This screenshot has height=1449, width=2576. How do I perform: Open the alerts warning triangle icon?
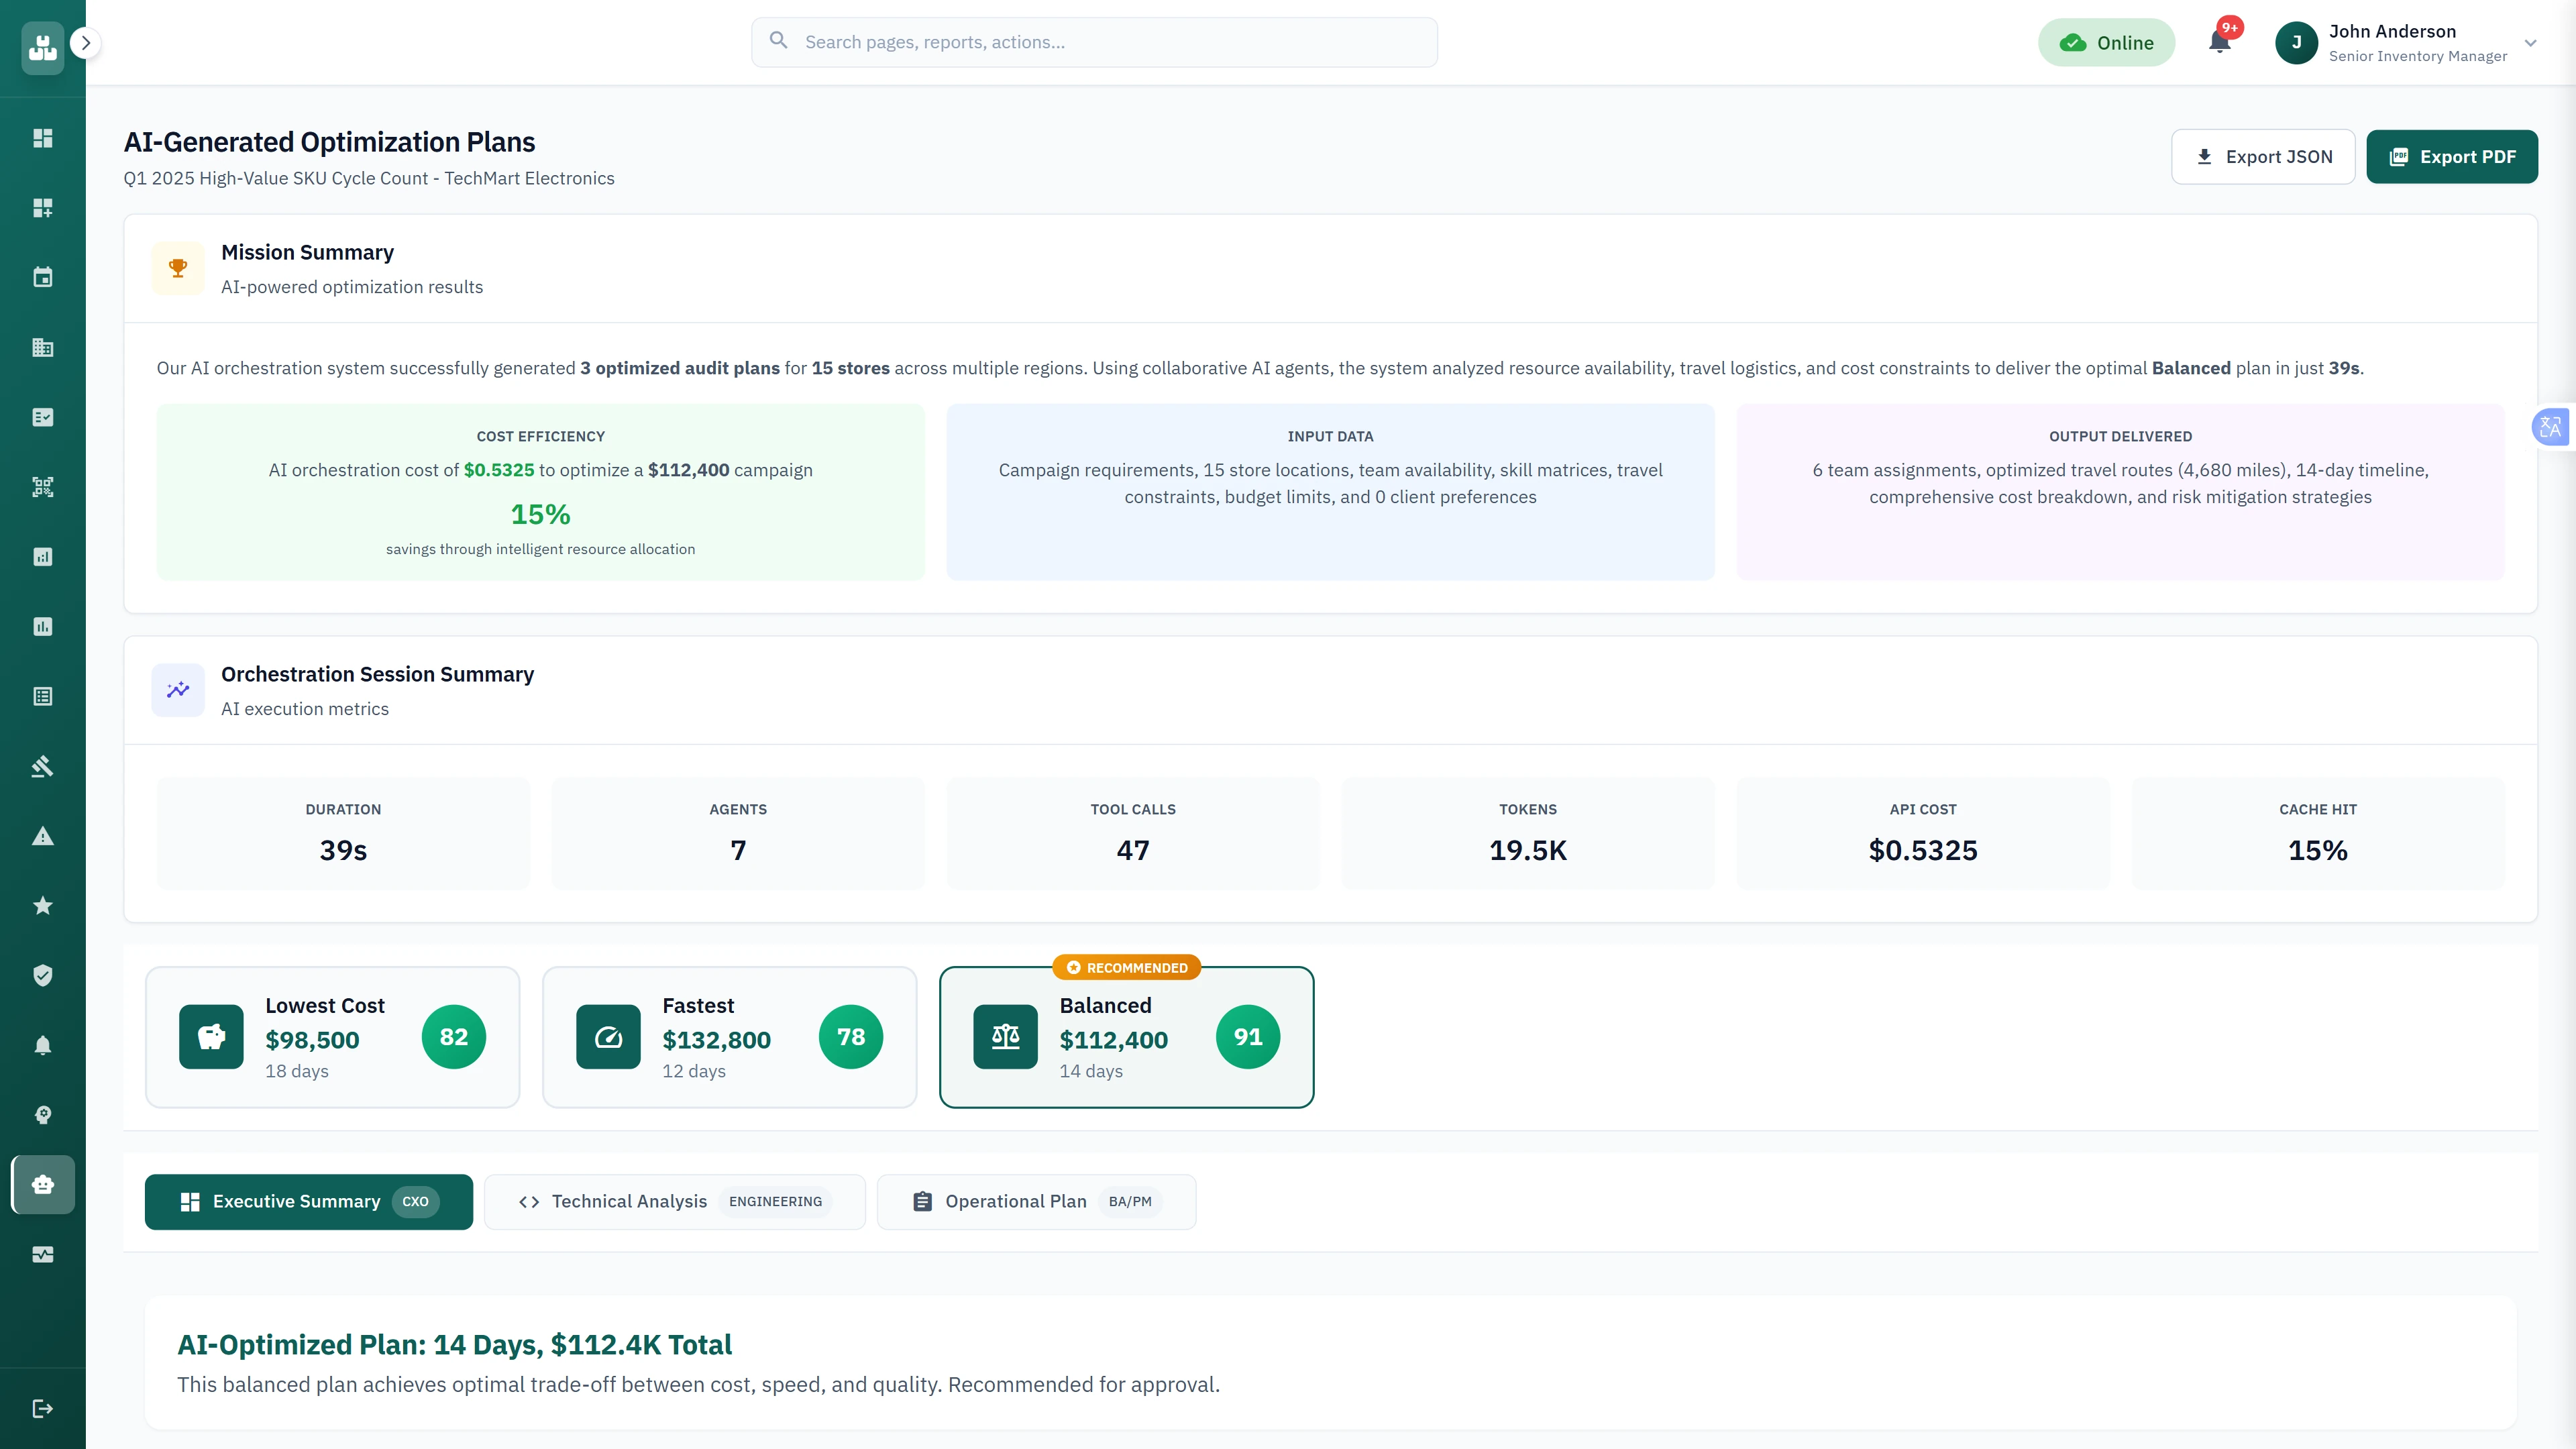(x=42, y=835)
